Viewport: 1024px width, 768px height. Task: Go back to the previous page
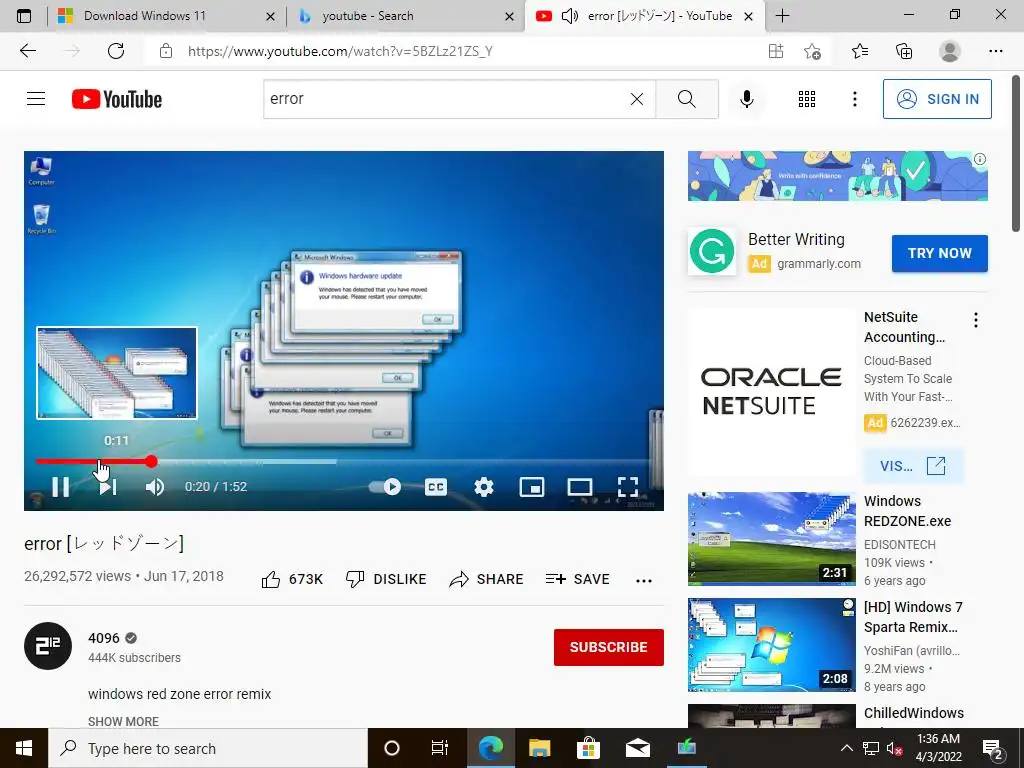pyautogui.click(x=27, y=51)
